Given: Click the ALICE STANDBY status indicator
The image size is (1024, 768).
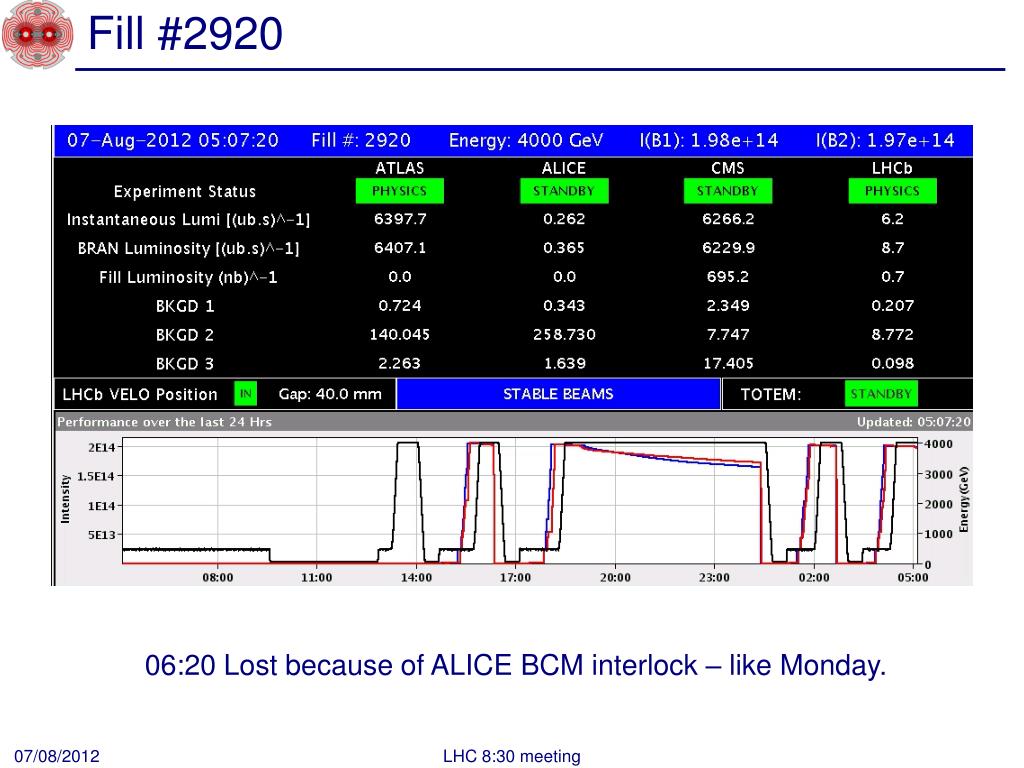Looking at the screenshot, I should point(564,191).
